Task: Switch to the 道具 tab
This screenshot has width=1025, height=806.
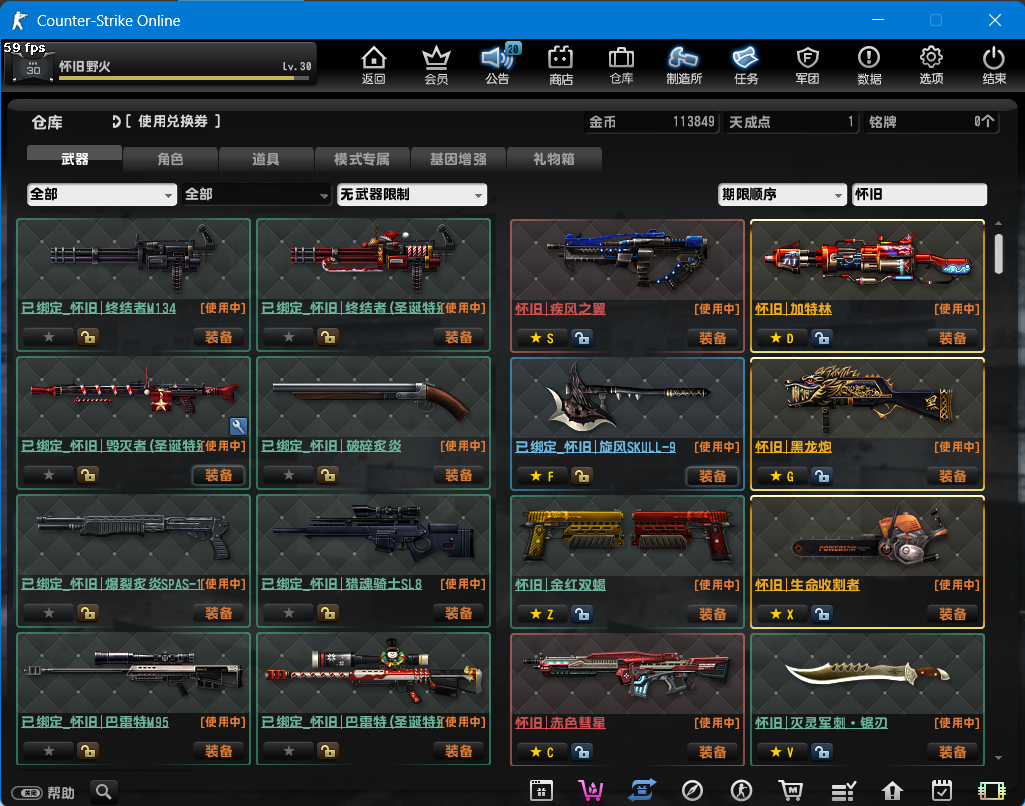Action: 266,159
